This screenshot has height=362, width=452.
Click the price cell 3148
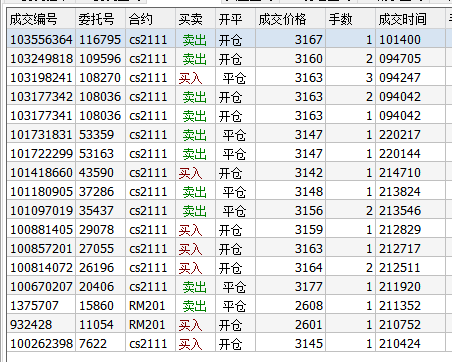(x=309, y=192)
